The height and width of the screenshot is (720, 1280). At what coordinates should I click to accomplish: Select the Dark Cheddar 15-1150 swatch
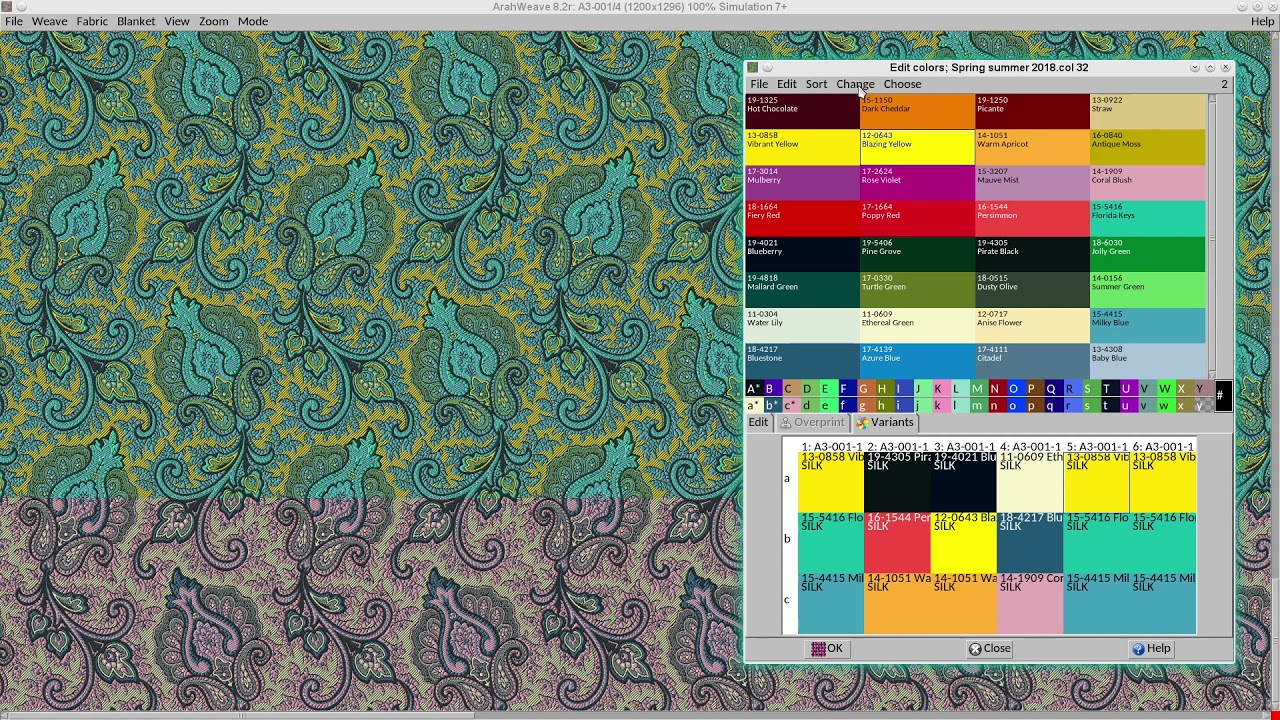pos(917,111)
